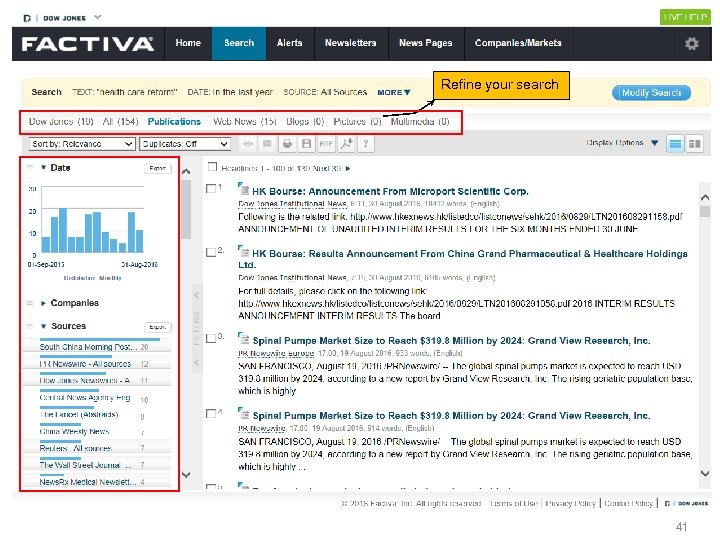Screen dimensions: 720x540
Task: Click the email envelope toolbar icon
Action: point(267,144)
